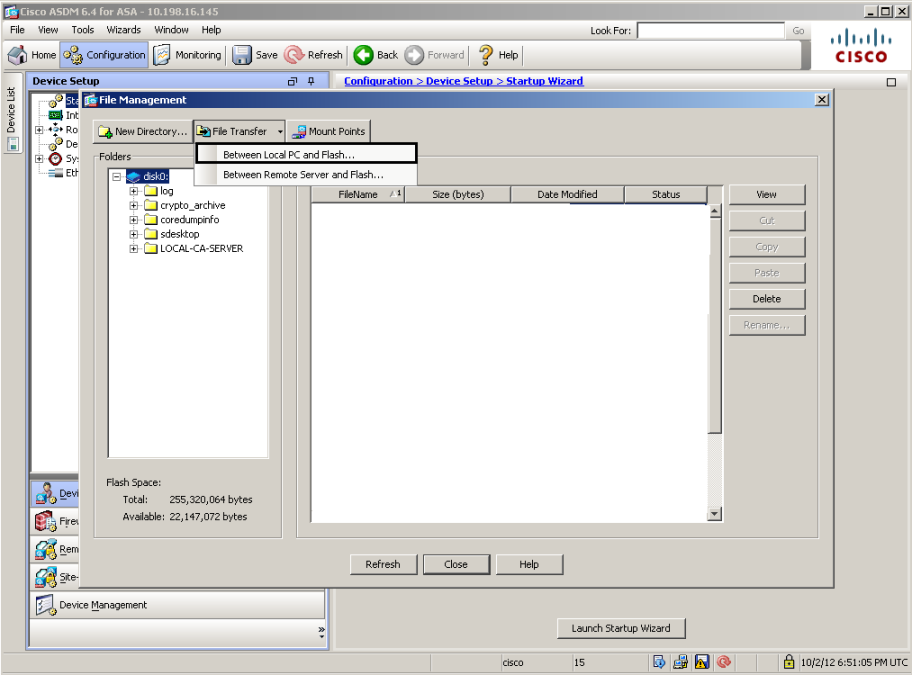Expand the LOCAL-CA-SERVER folder node

click(134, 248)
